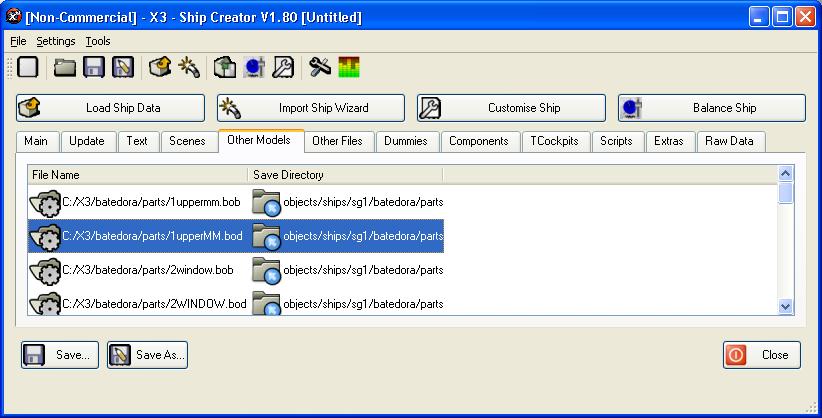
Task: Click the model list scrollbar thumb
Action: click(785, 192)
